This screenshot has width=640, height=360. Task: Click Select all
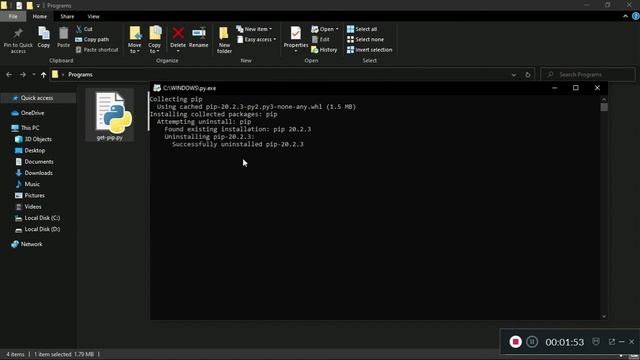point(362,29)
